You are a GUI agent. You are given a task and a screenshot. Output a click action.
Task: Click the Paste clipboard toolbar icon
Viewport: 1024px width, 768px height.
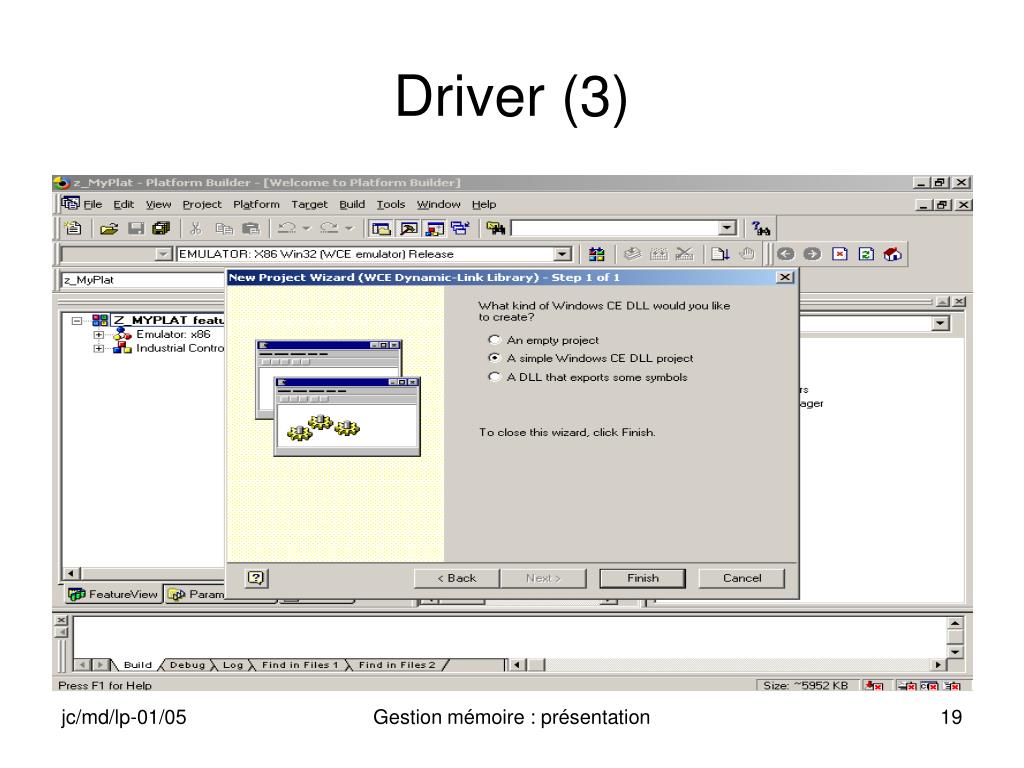tap(251, 228)
